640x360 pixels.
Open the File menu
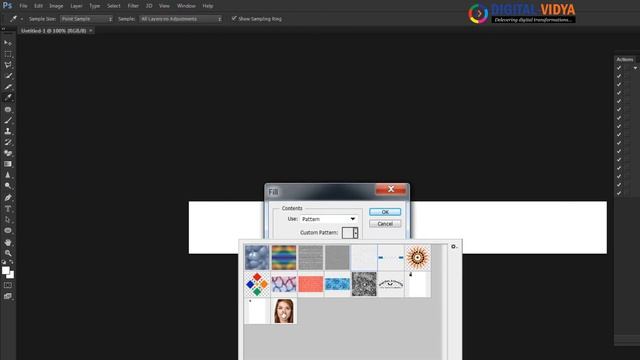tap(23, 6)
